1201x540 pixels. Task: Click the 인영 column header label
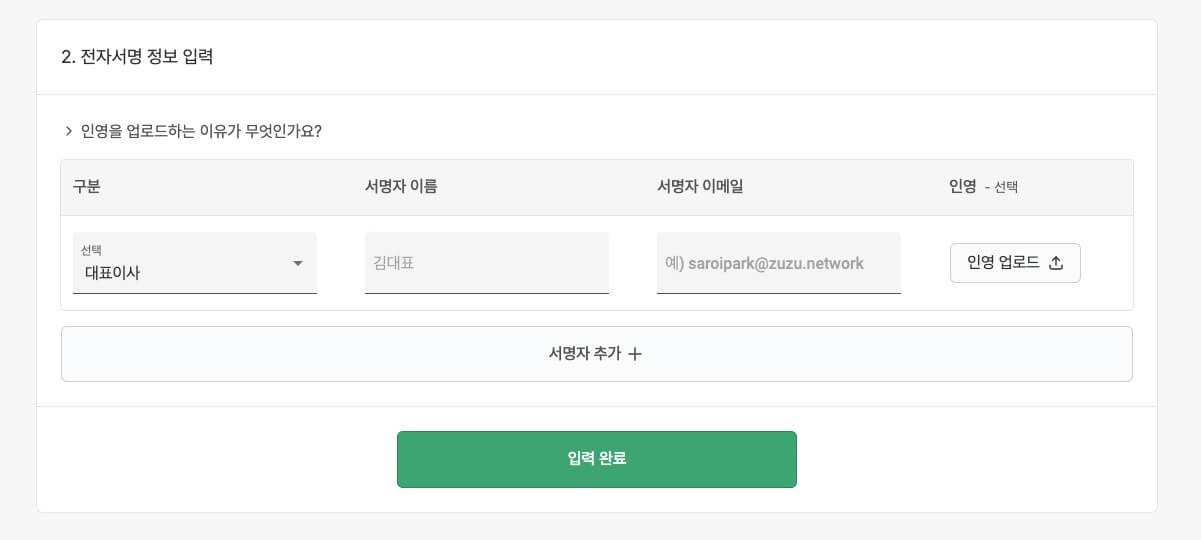962,186
